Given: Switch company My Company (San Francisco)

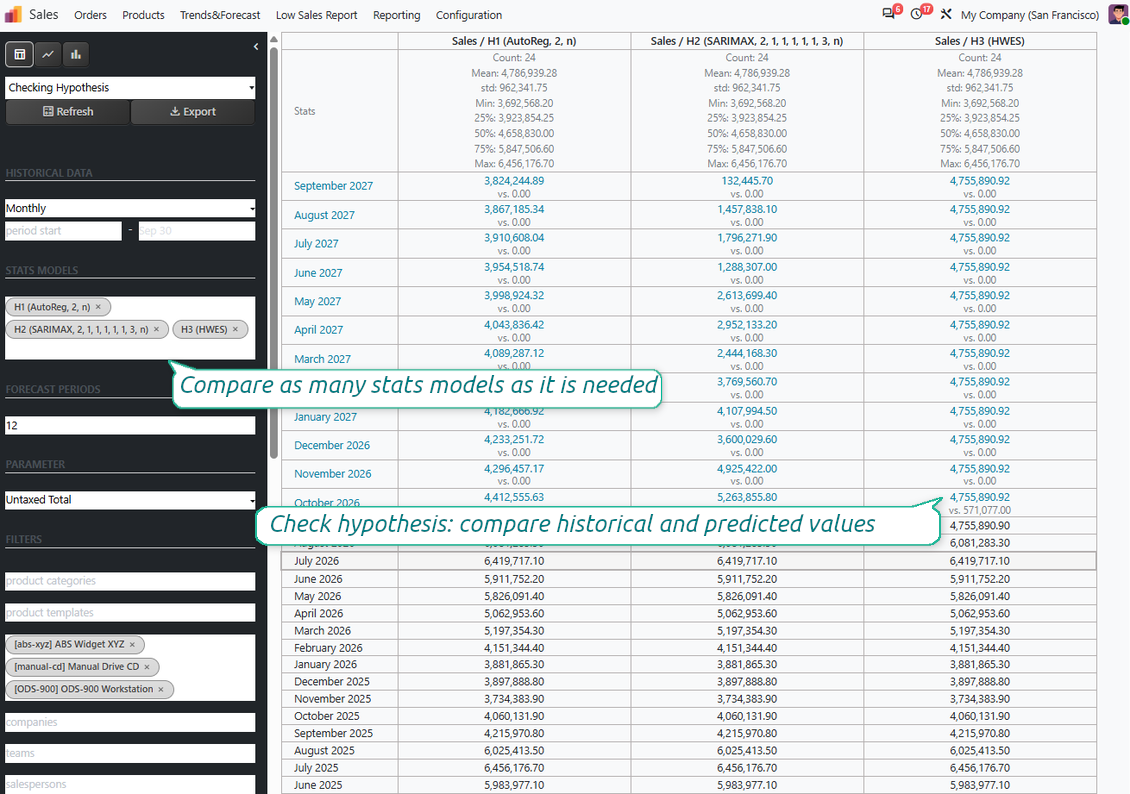Looking at the screenshot, I should point(1029,15).
